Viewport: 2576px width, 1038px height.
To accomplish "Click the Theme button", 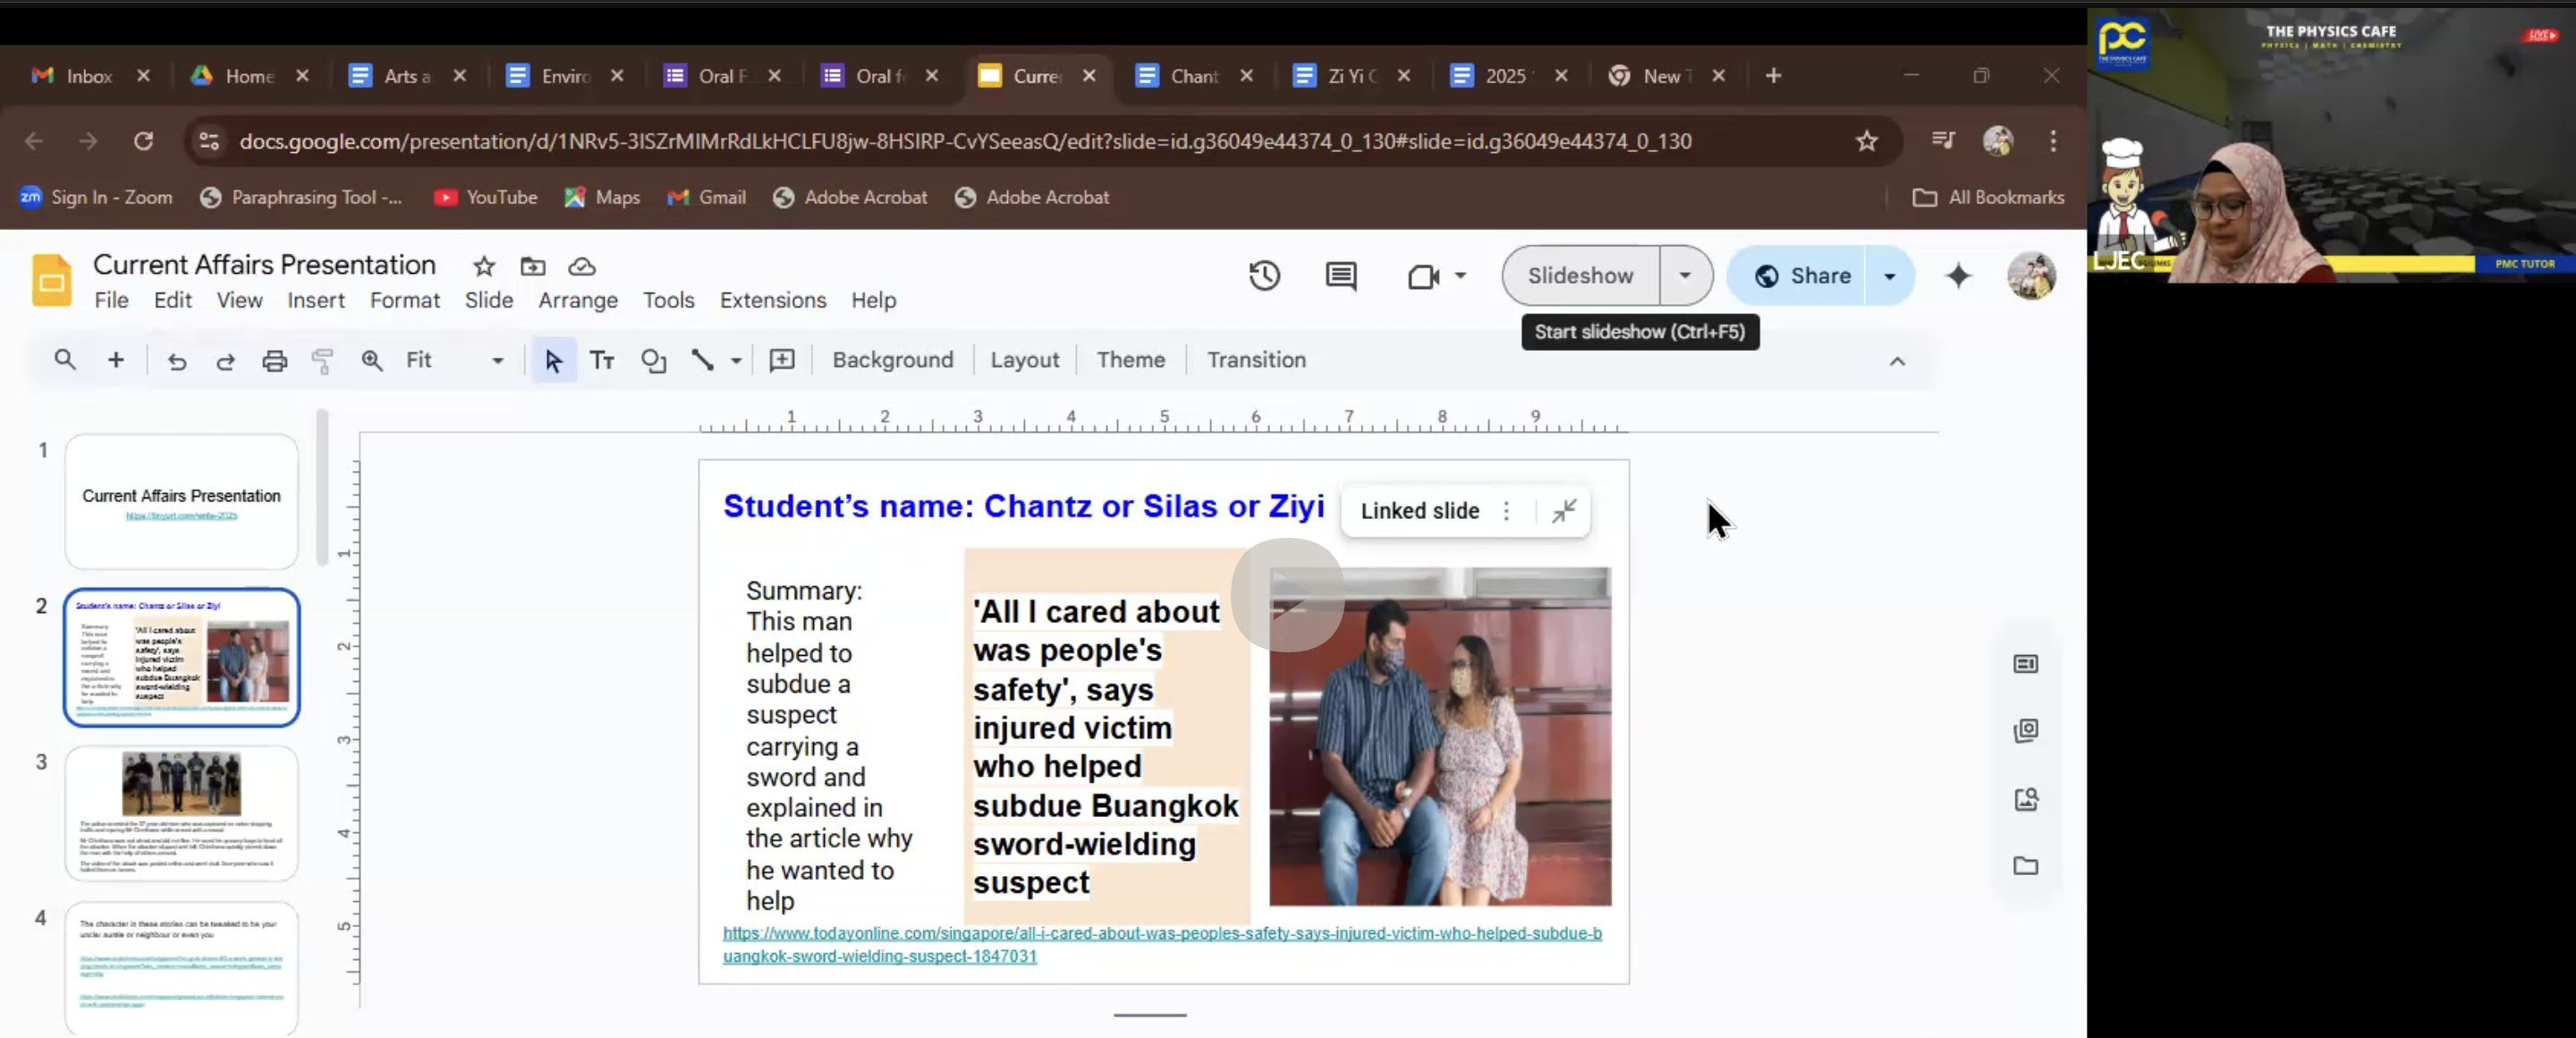I will 1130,360.
